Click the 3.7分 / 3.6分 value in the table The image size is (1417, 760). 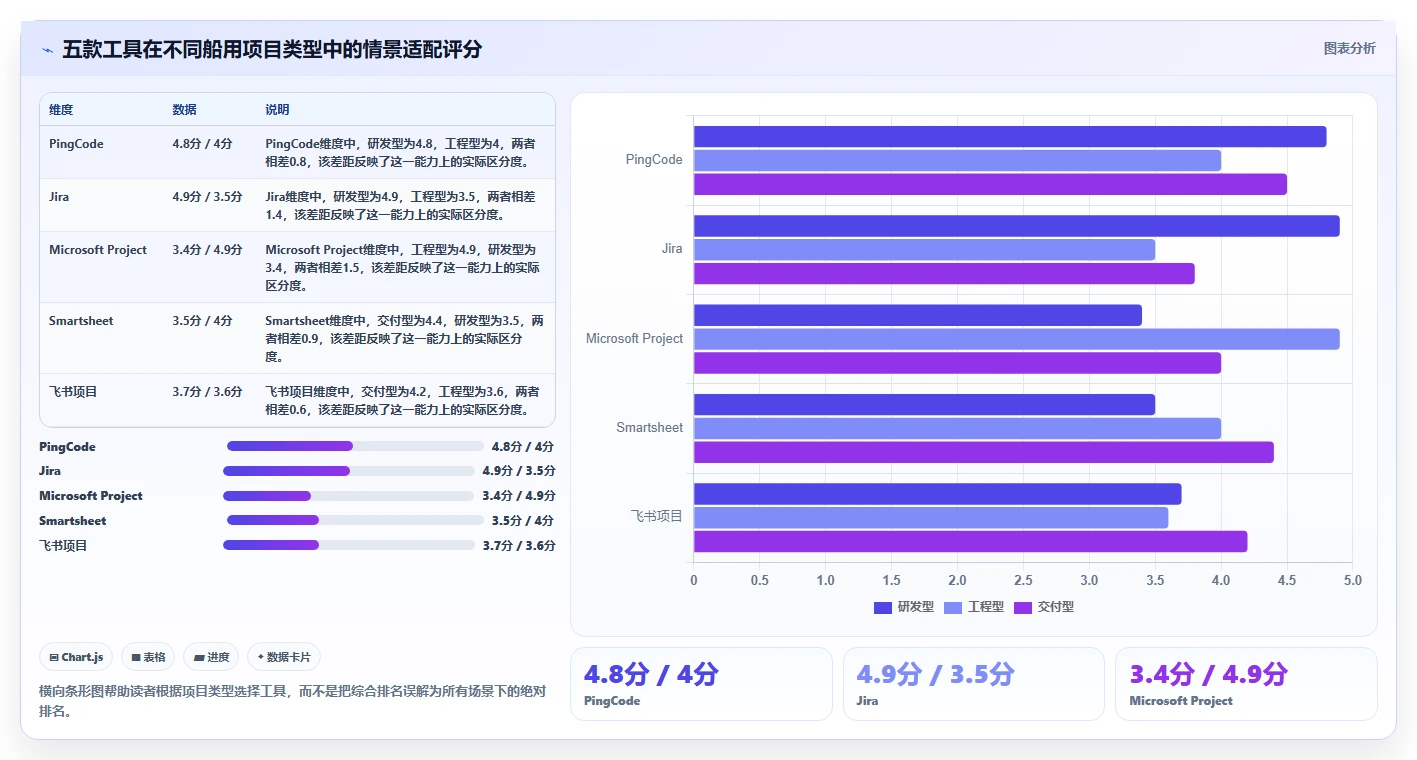207,392
